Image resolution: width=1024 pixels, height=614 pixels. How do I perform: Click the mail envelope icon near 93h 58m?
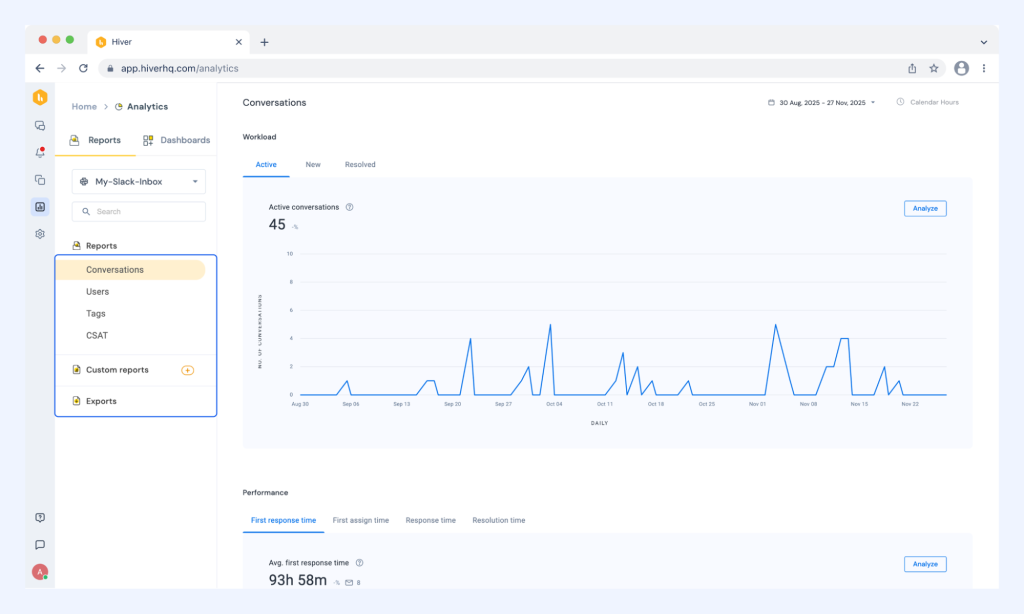349,583
